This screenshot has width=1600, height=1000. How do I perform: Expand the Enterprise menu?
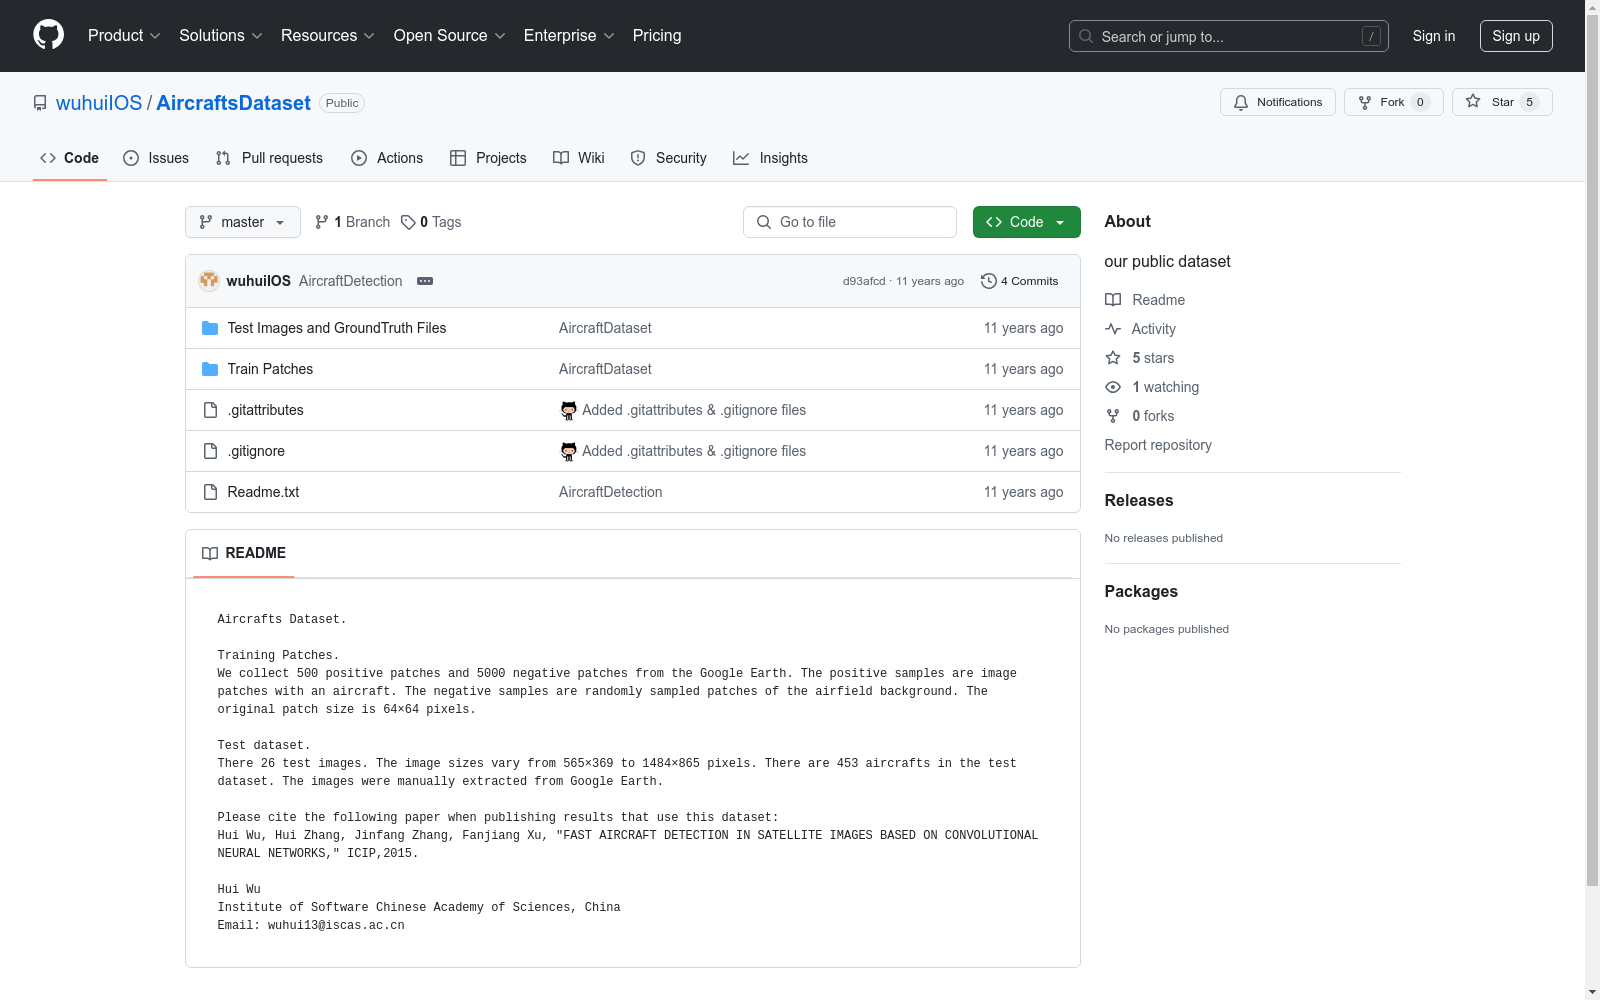pyautogui.click(x=569, y=35)
